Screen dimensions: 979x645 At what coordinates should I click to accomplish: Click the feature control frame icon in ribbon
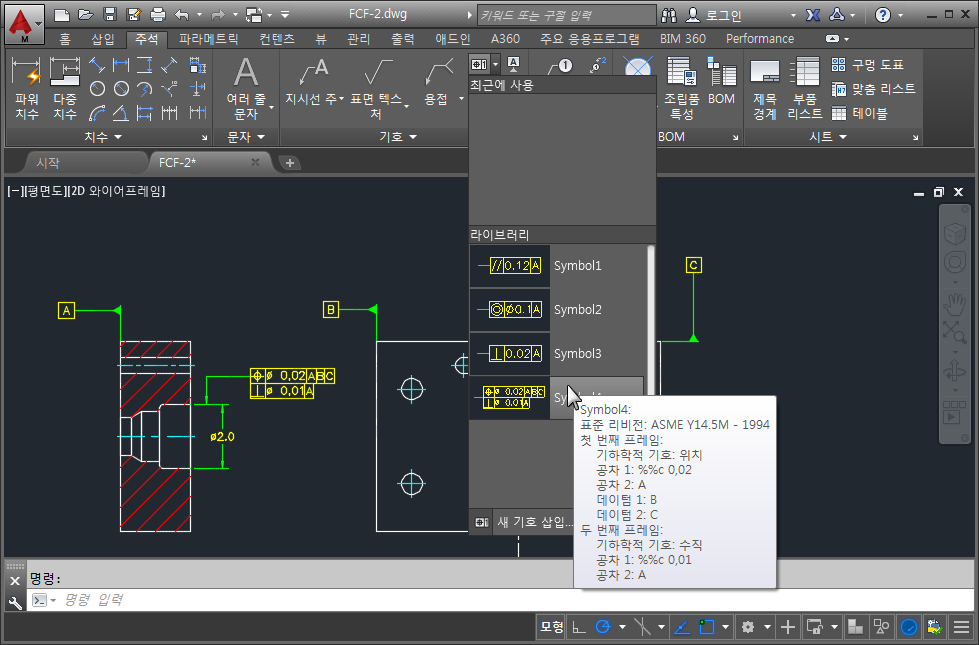pos(479,64)
